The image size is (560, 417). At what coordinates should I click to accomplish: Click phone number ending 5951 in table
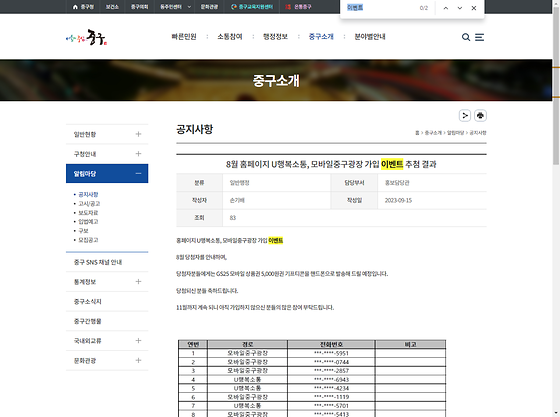tap(331, 353)
